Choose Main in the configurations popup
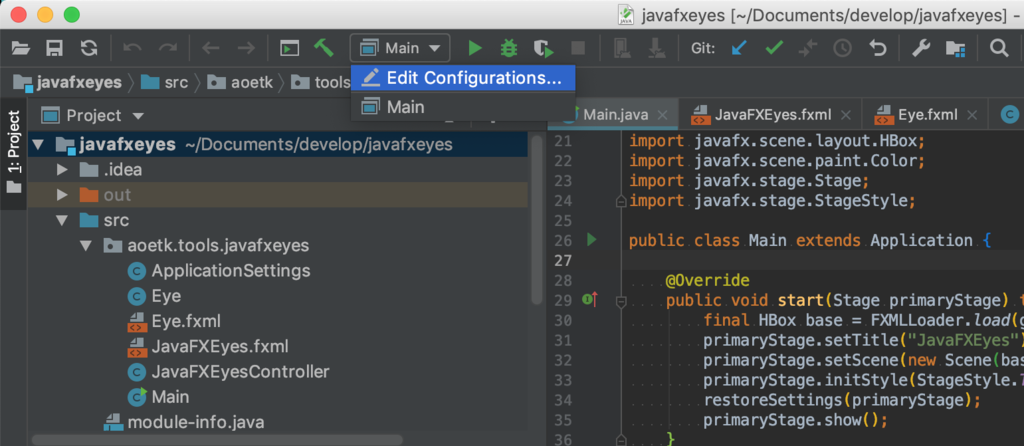 pos(463,106)
